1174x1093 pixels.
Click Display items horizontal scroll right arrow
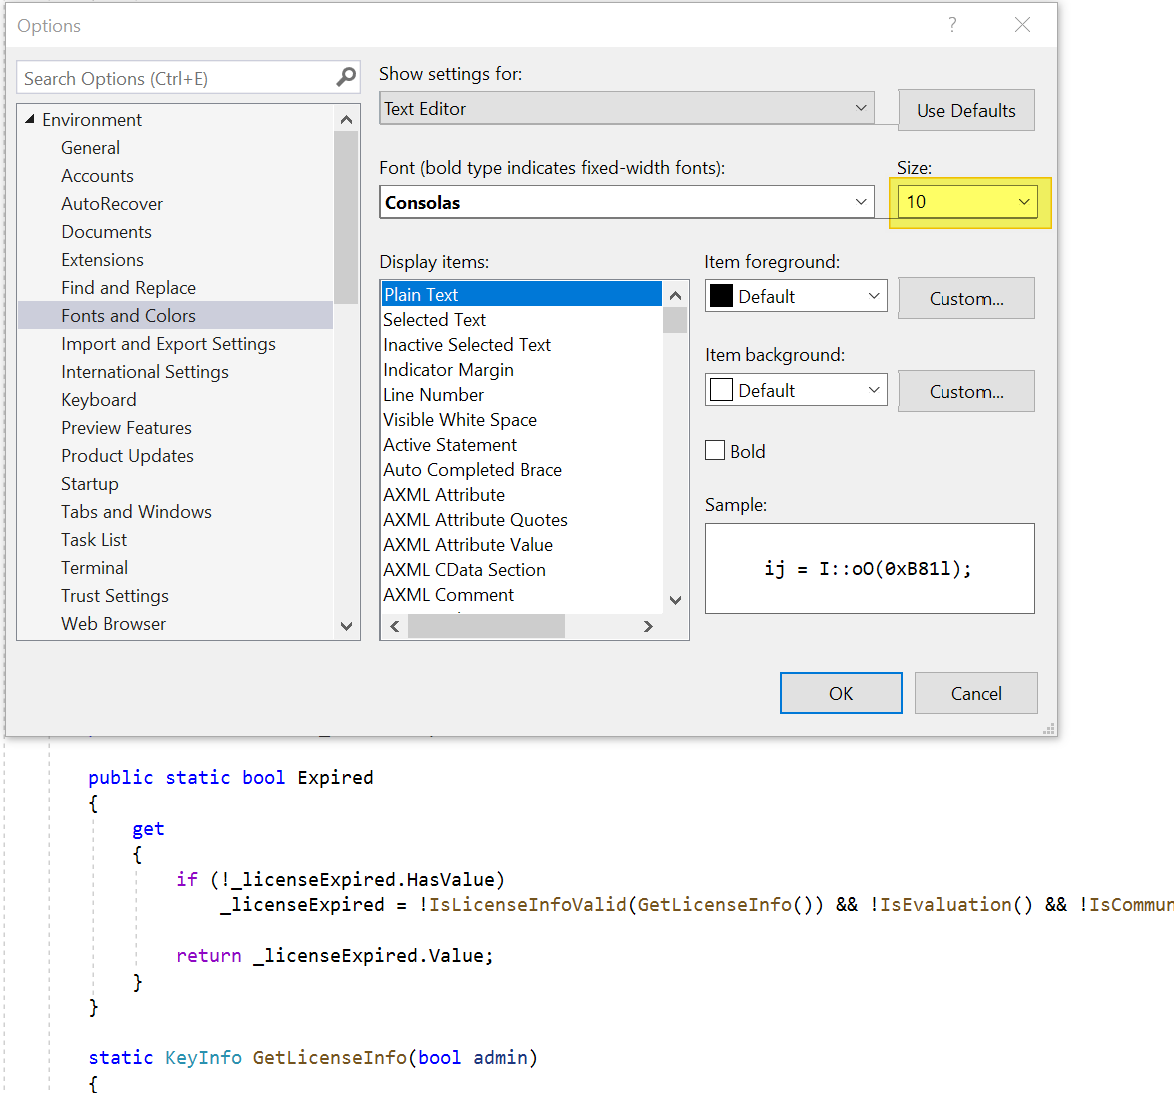(x=648, y=626)
